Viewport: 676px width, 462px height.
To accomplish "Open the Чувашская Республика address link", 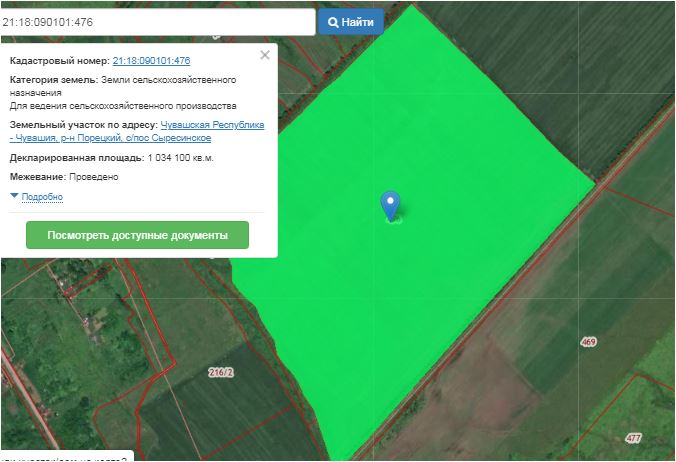I will tap(212, 125).
